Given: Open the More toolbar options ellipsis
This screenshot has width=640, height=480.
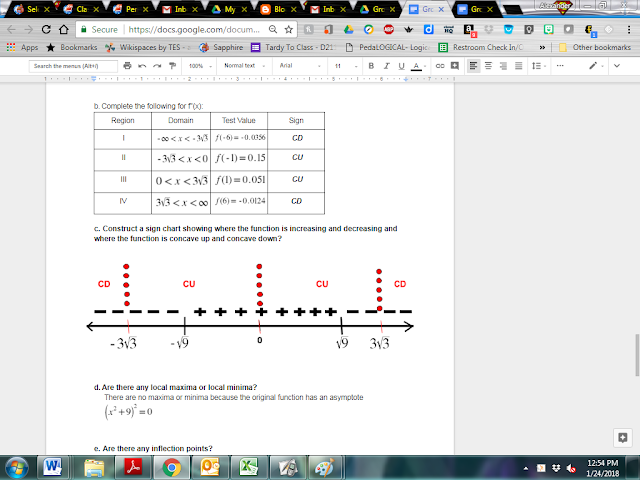Looking at the screenshot, I should point(560,66).
